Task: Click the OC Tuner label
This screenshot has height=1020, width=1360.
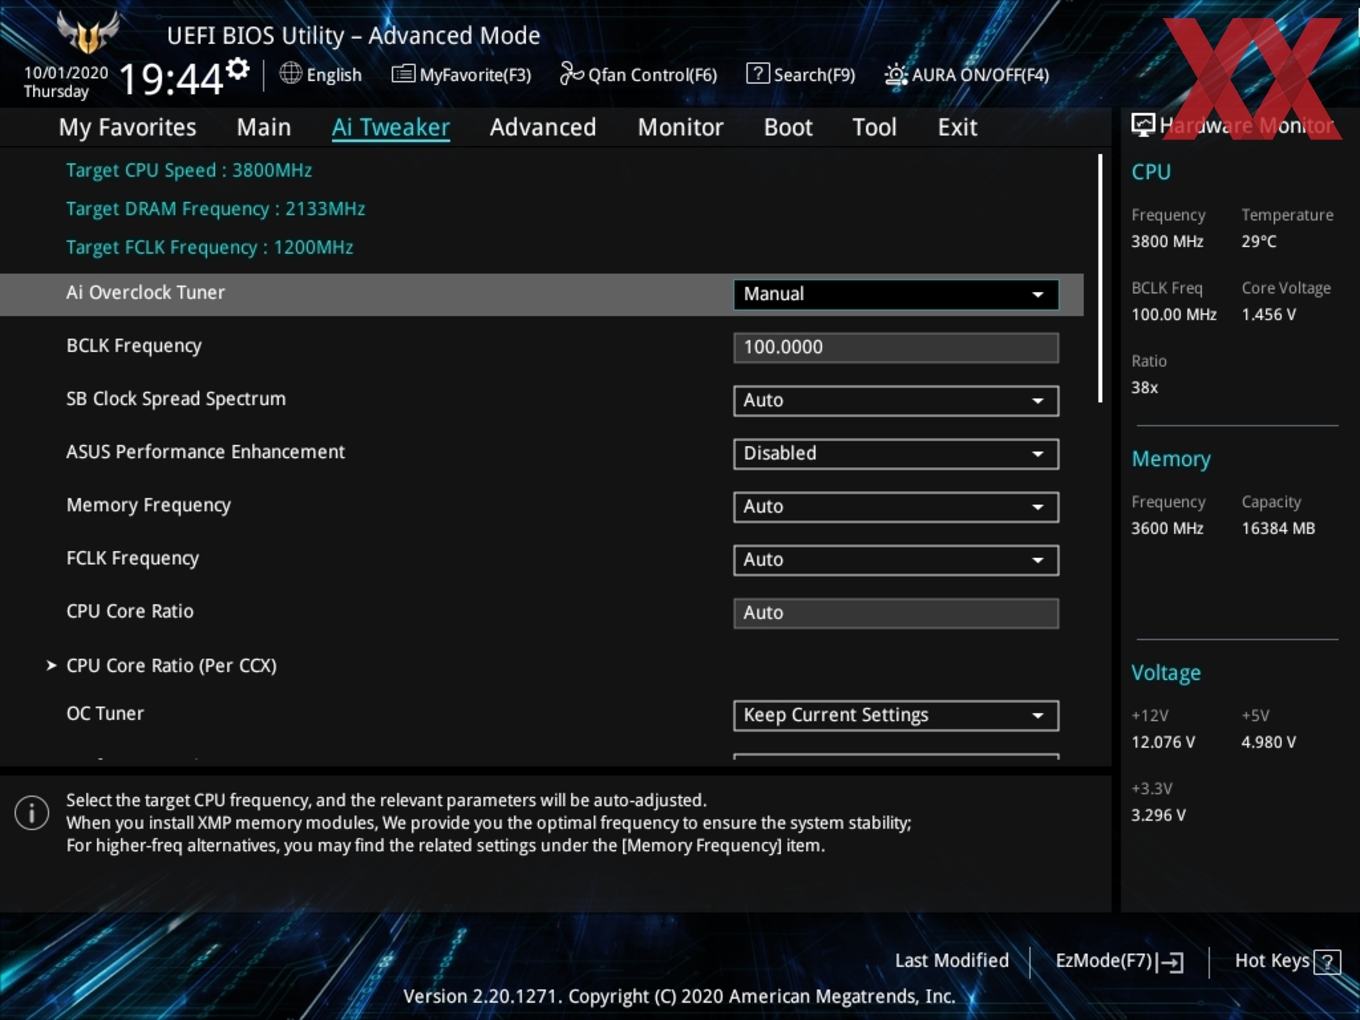Action: tap(105, 713)
